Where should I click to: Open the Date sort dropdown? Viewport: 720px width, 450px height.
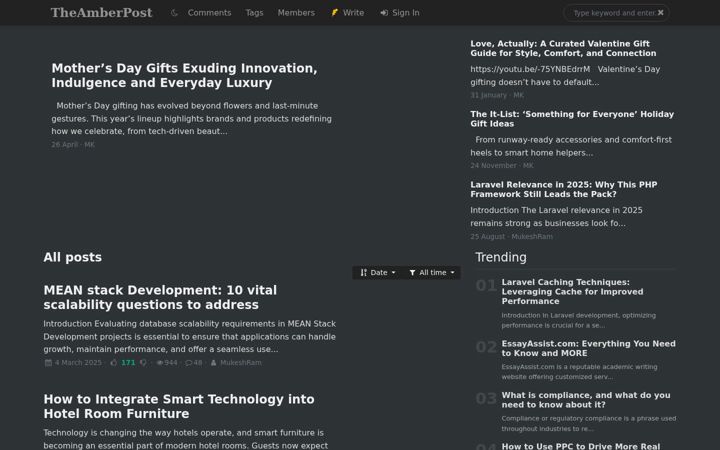378,273
